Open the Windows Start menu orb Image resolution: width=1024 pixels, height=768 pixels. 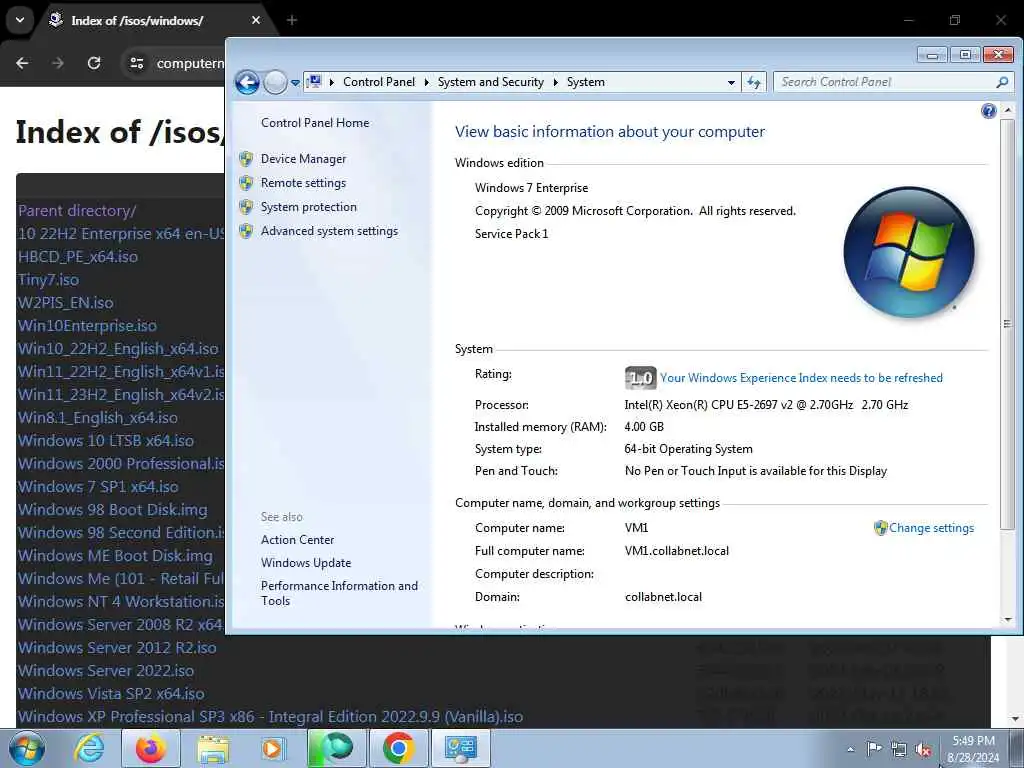point(27,748)
